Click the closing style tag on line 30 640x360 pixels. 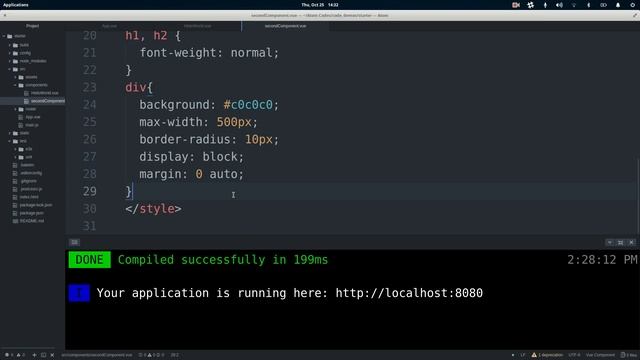point(153,209)
